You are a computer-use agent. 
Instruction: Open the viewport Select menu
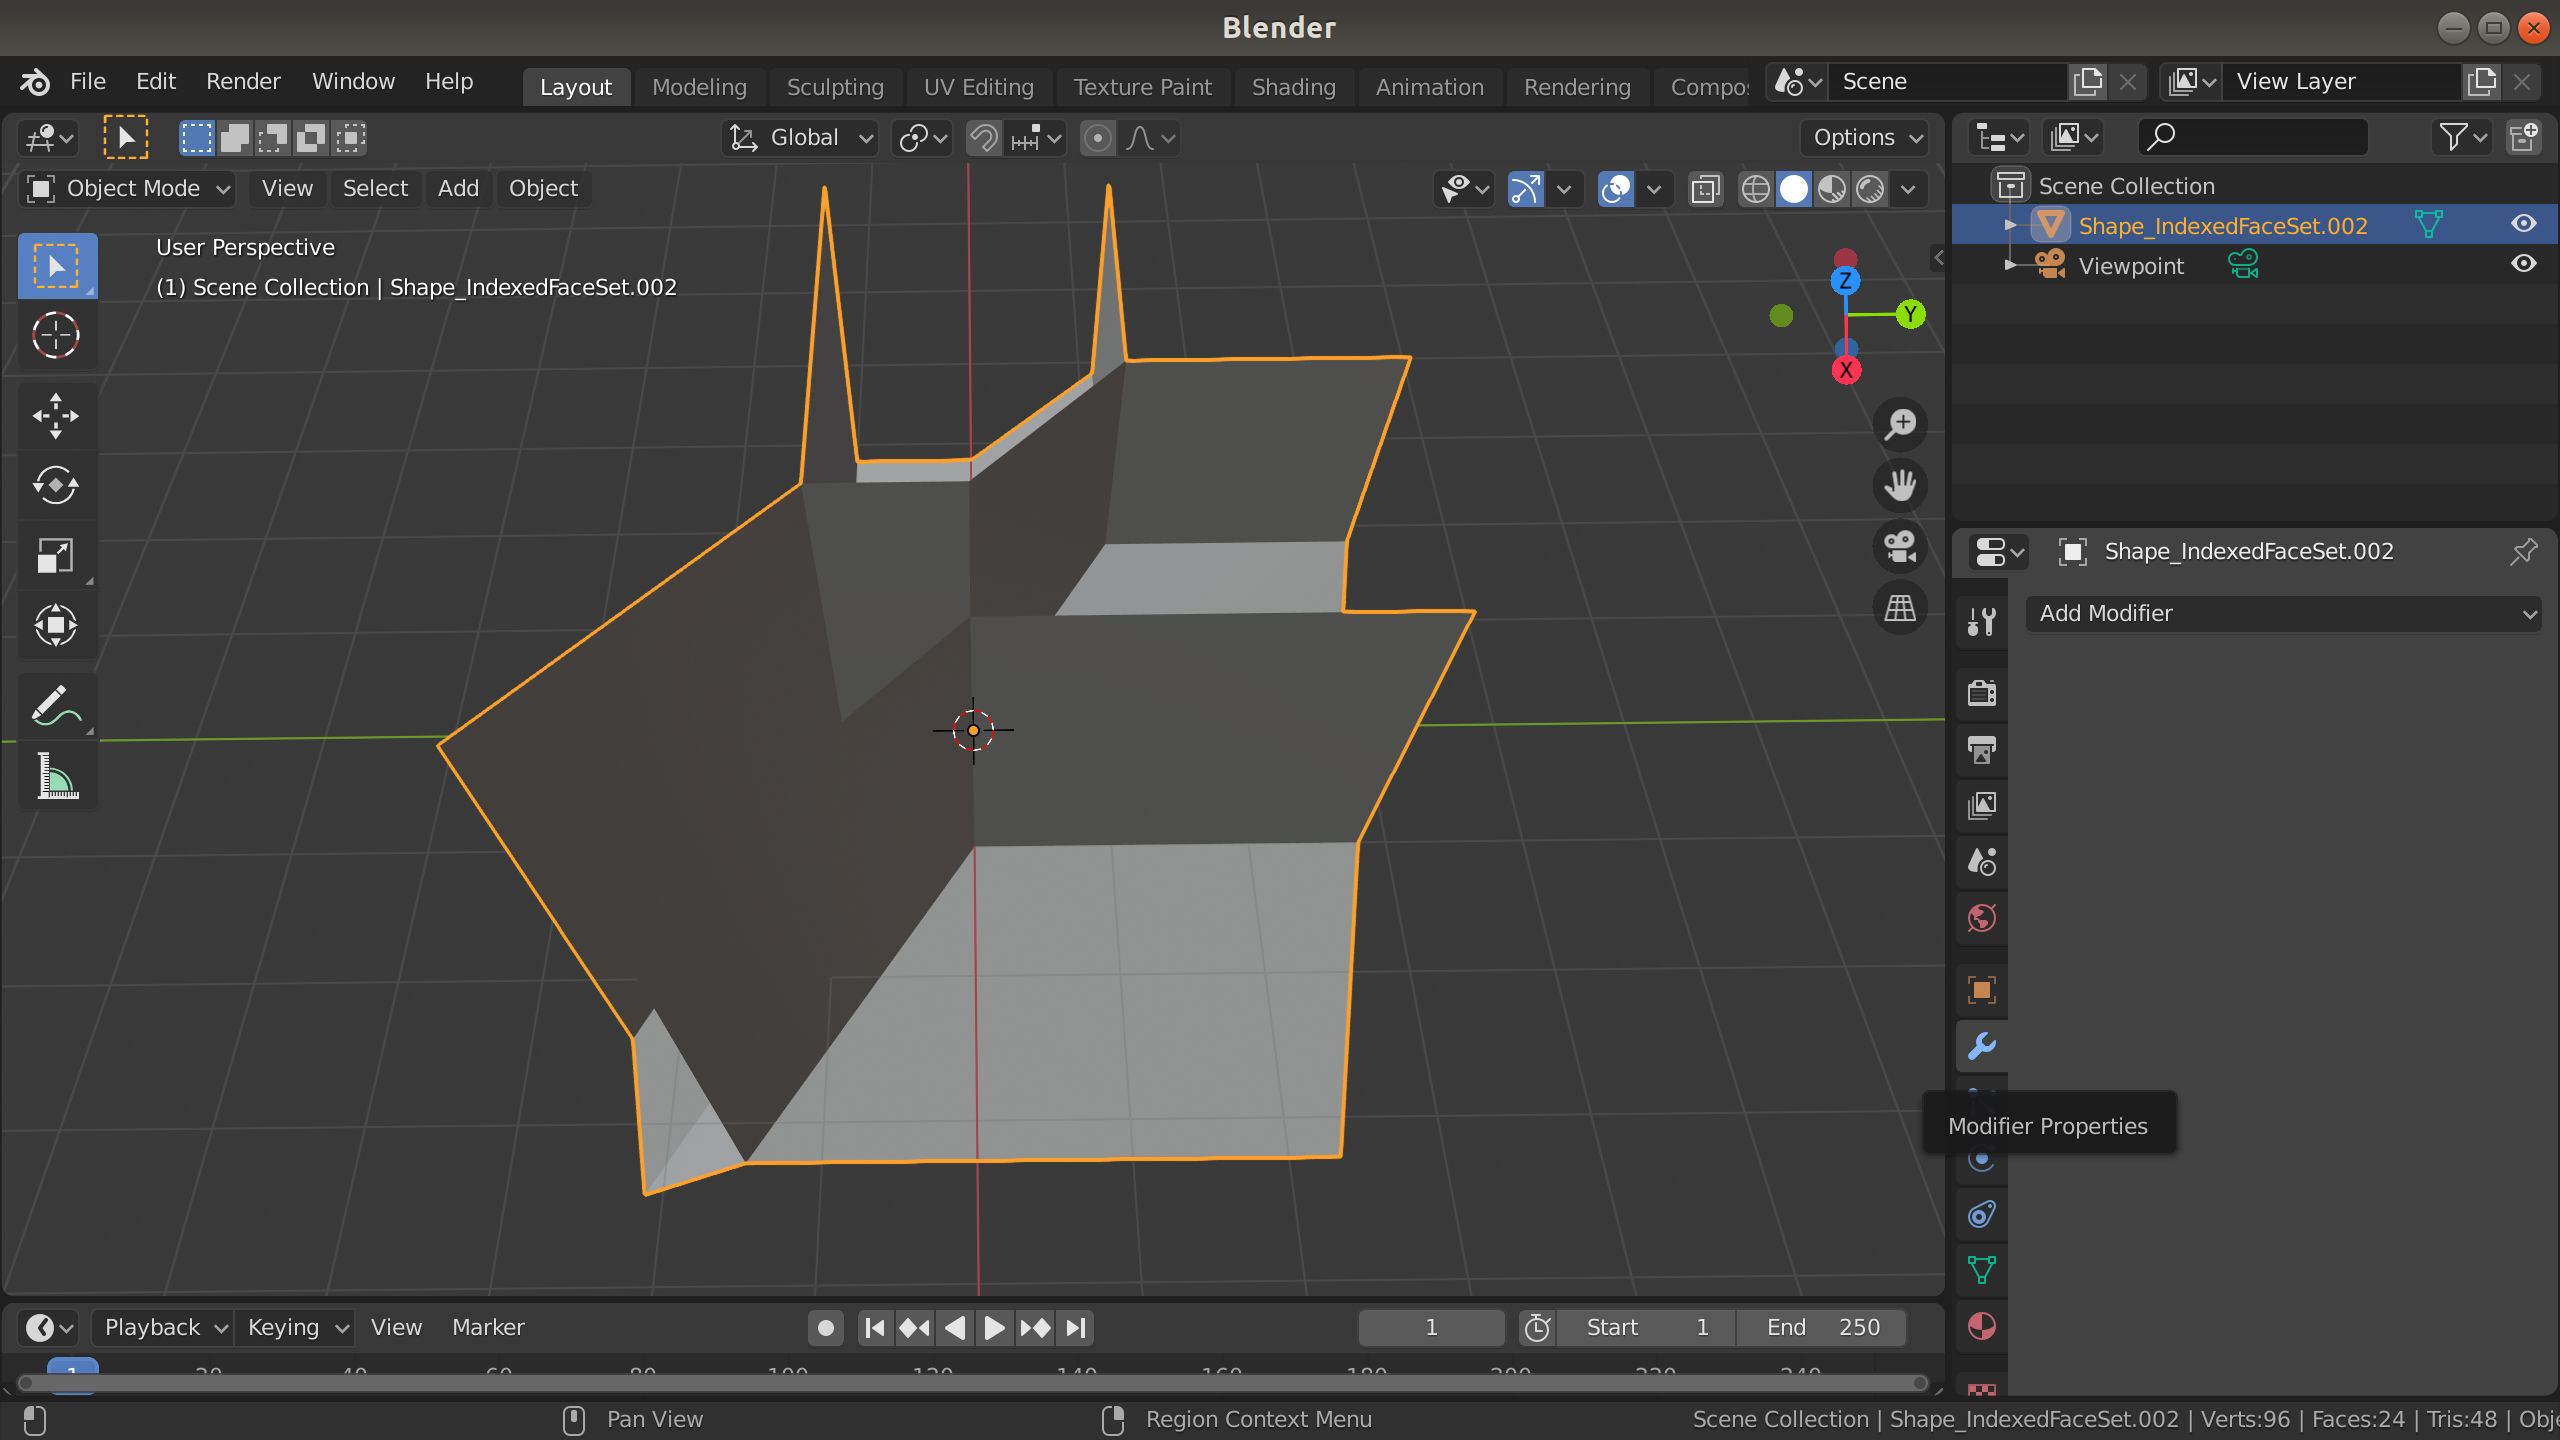(375, 189)
